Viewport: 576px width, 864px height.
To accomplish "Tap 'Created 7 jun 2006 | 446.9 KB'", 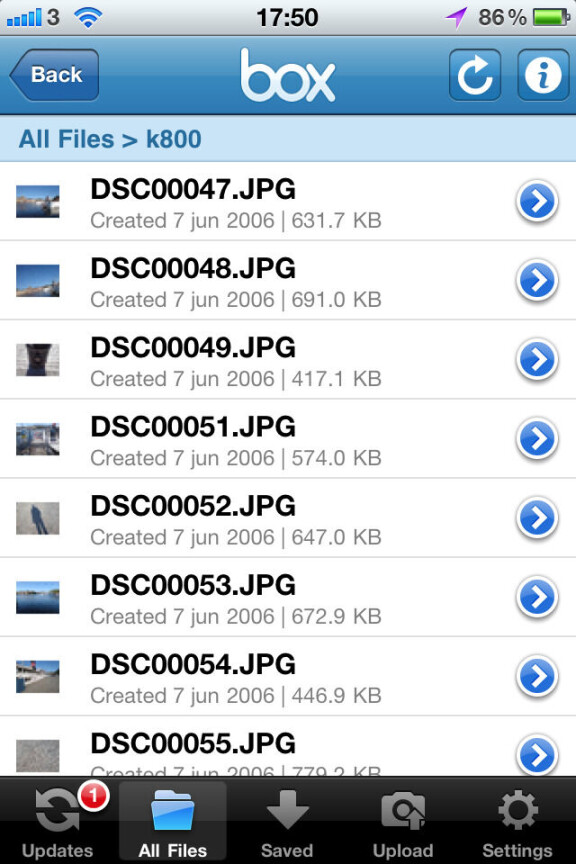I will [x=236, y=695].
